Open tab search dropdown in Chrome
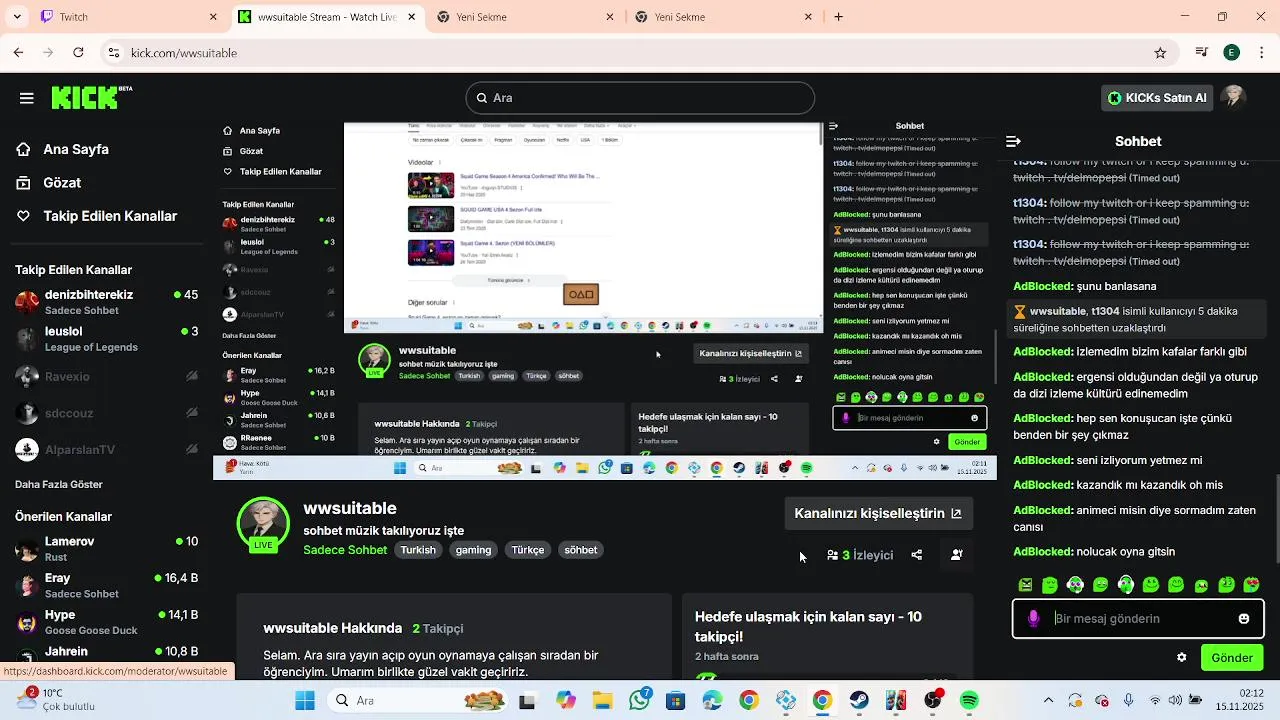The image size is (1280, 720). [x=17, y=17]
